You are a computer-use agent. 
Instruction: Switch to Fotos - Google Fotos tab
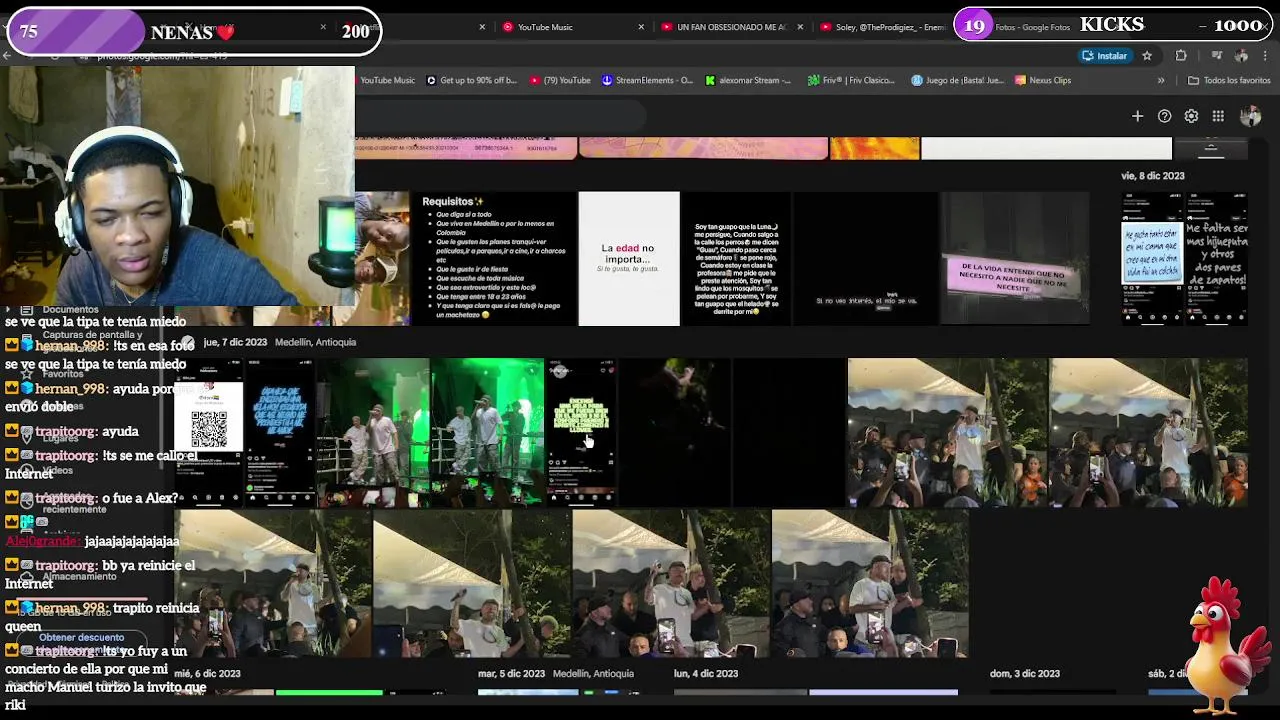pos(1030,27)
